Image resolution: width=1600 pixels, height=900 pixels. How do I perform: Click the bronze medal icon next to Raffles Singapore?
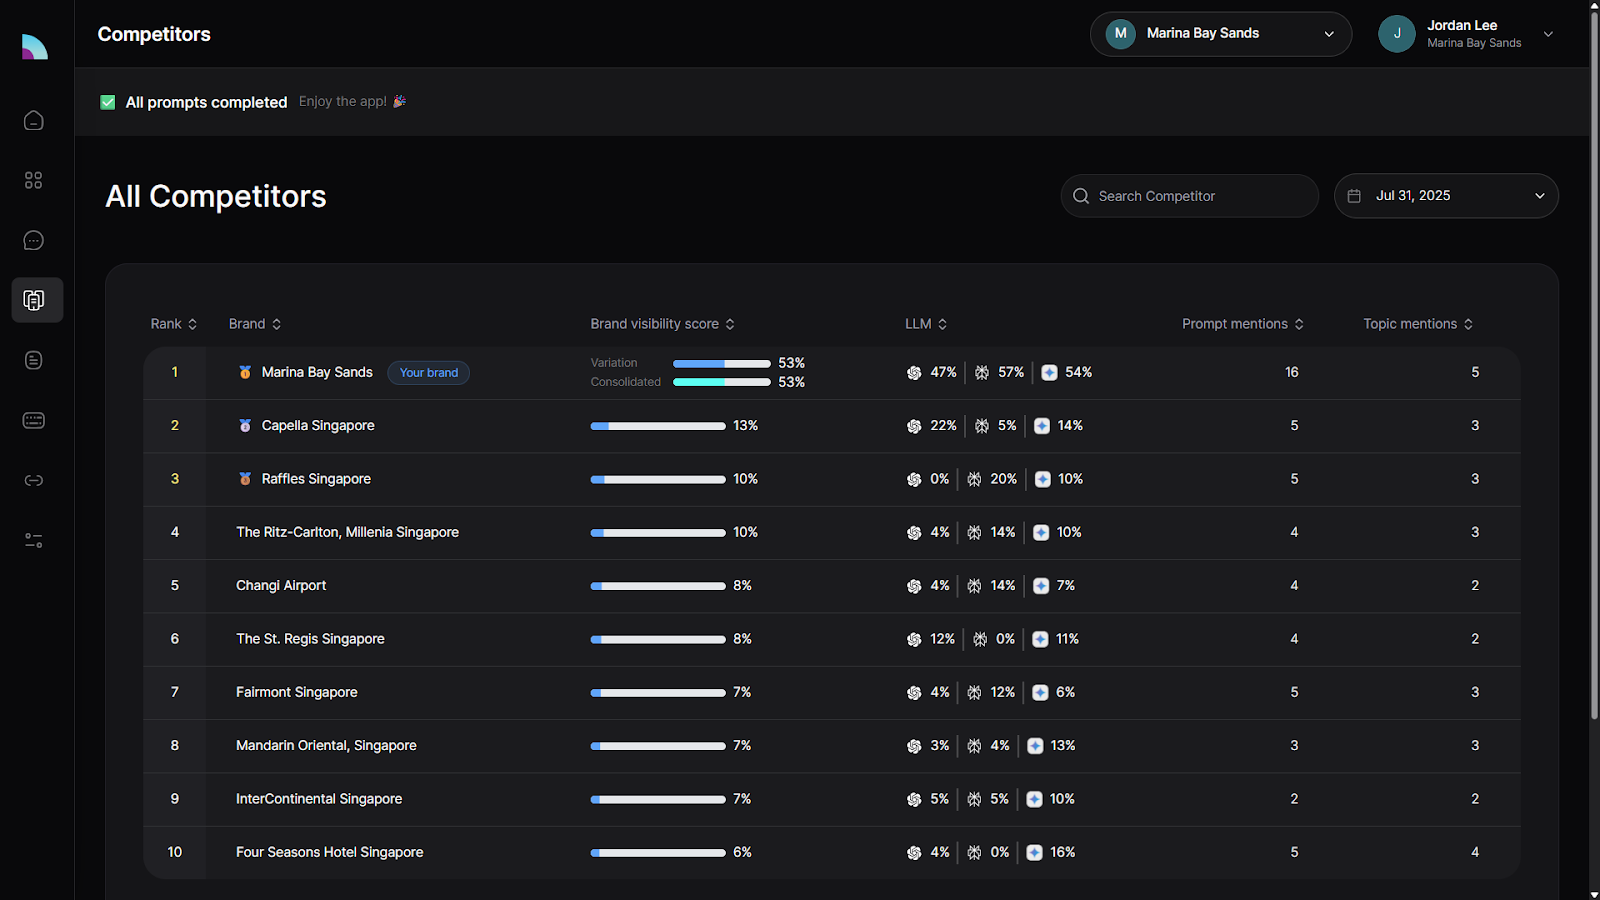coord(245,479)
